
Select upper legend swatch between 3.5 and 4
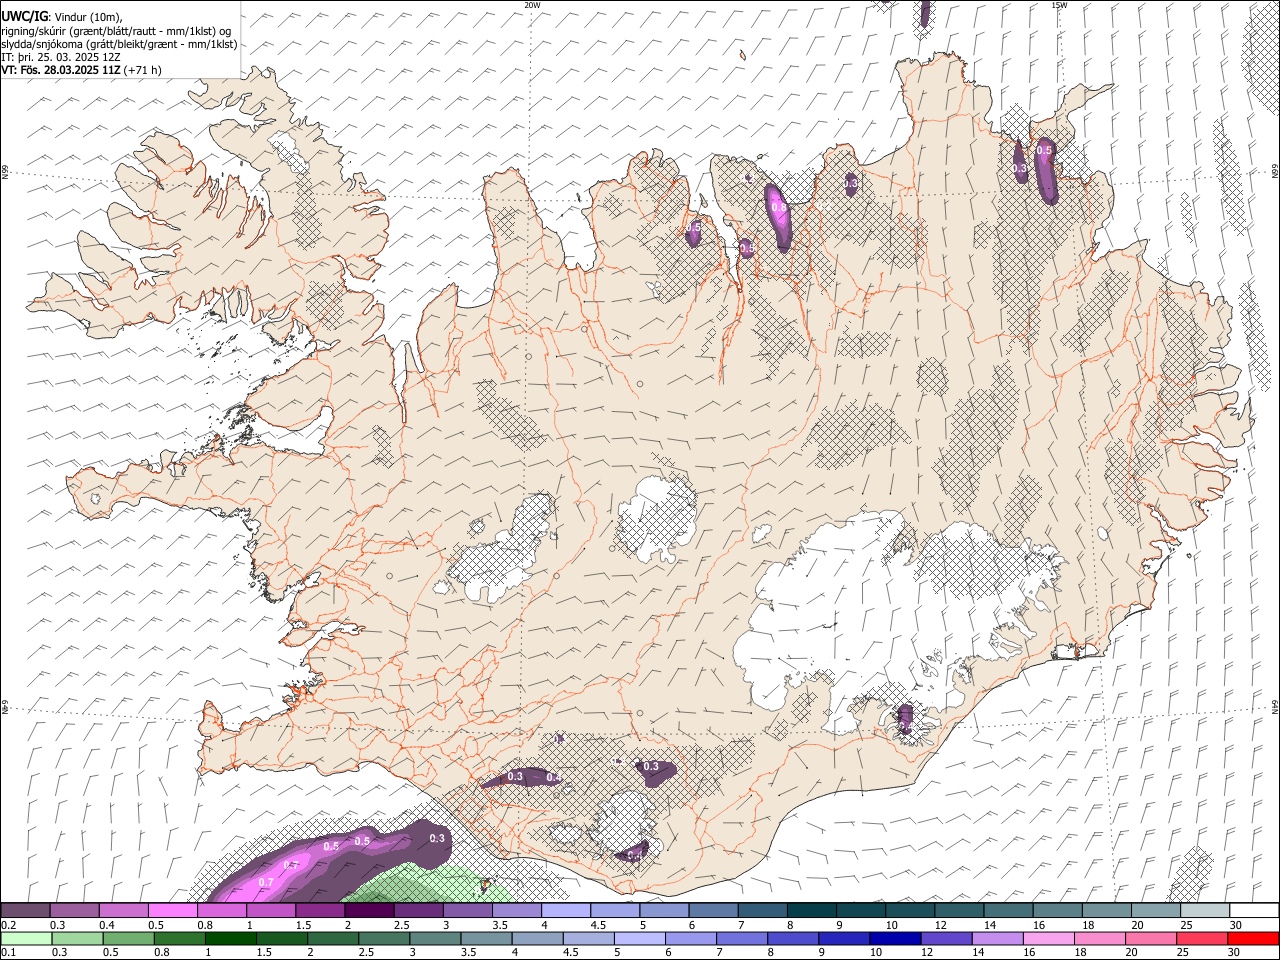(x=515, y=910)
